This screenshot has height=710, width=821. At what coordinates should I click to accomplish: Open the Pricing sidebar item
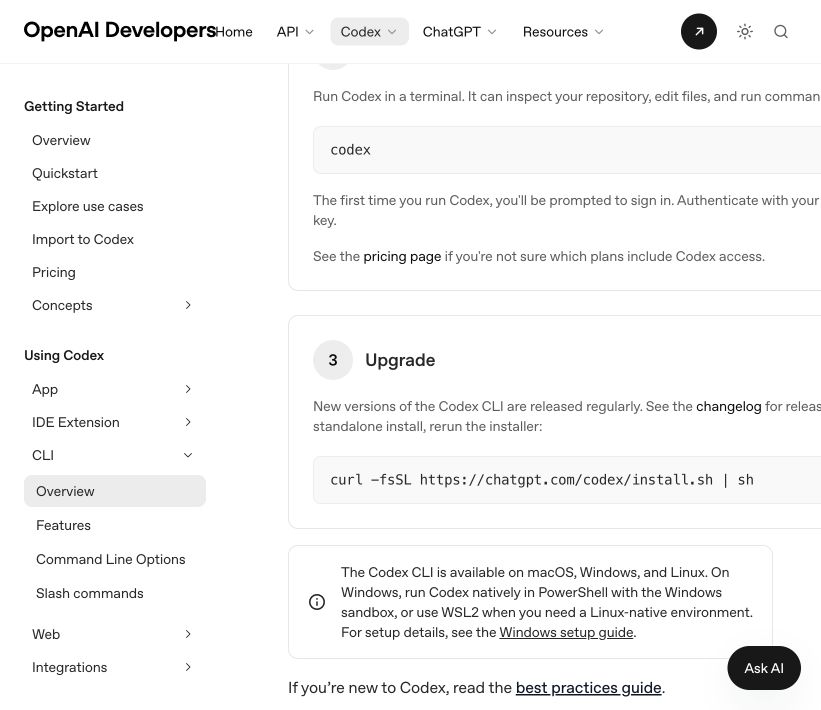(54, 272)
